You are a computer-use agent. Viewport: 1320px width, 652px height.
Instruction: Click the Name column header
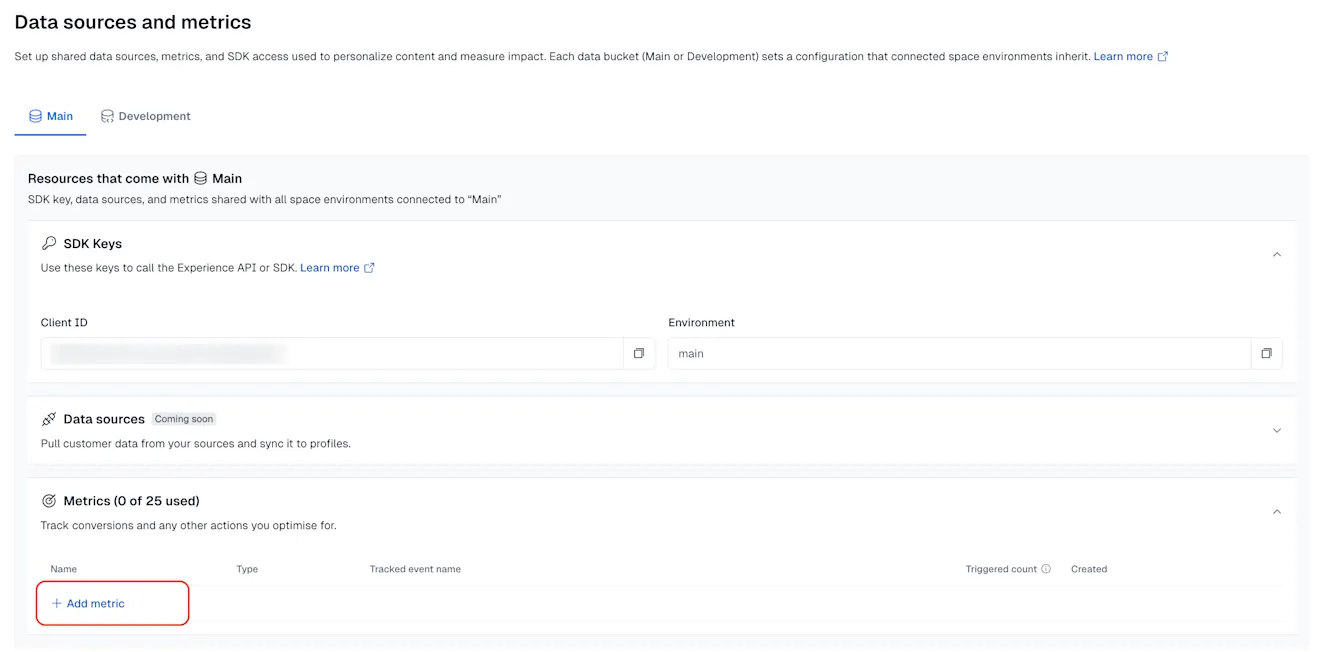coord(63,568)
